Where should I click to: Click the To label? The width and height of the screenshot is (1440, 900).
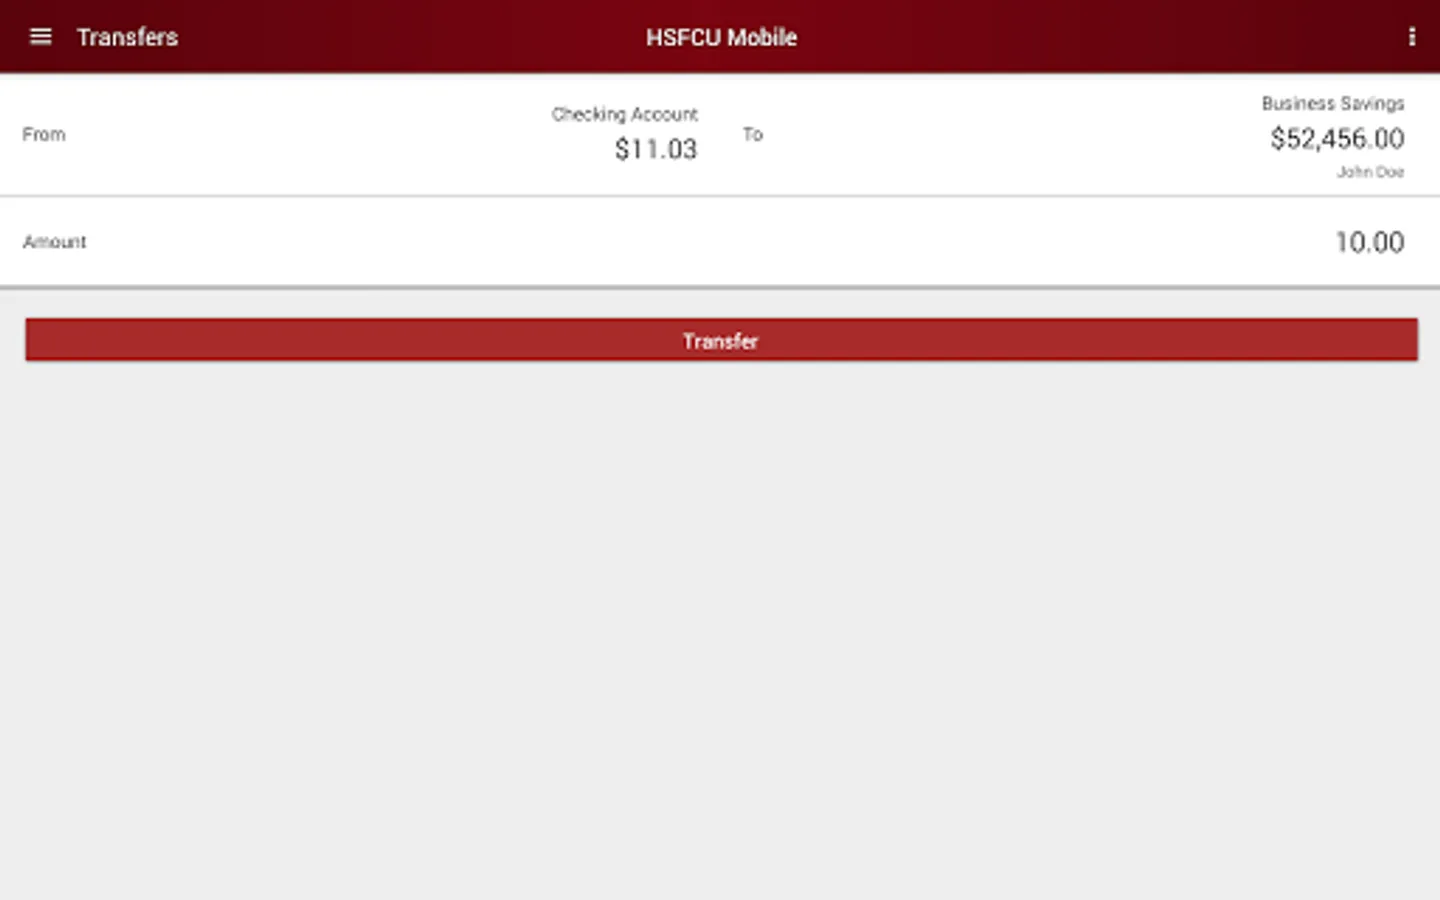pyautogui.click(x=753, y=134)
